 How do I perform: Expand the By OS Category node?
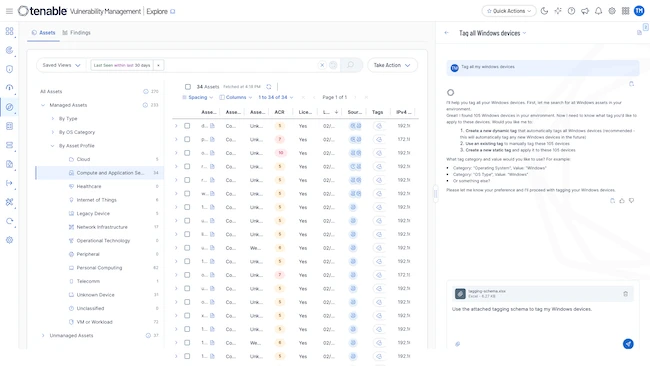(52, 132)
